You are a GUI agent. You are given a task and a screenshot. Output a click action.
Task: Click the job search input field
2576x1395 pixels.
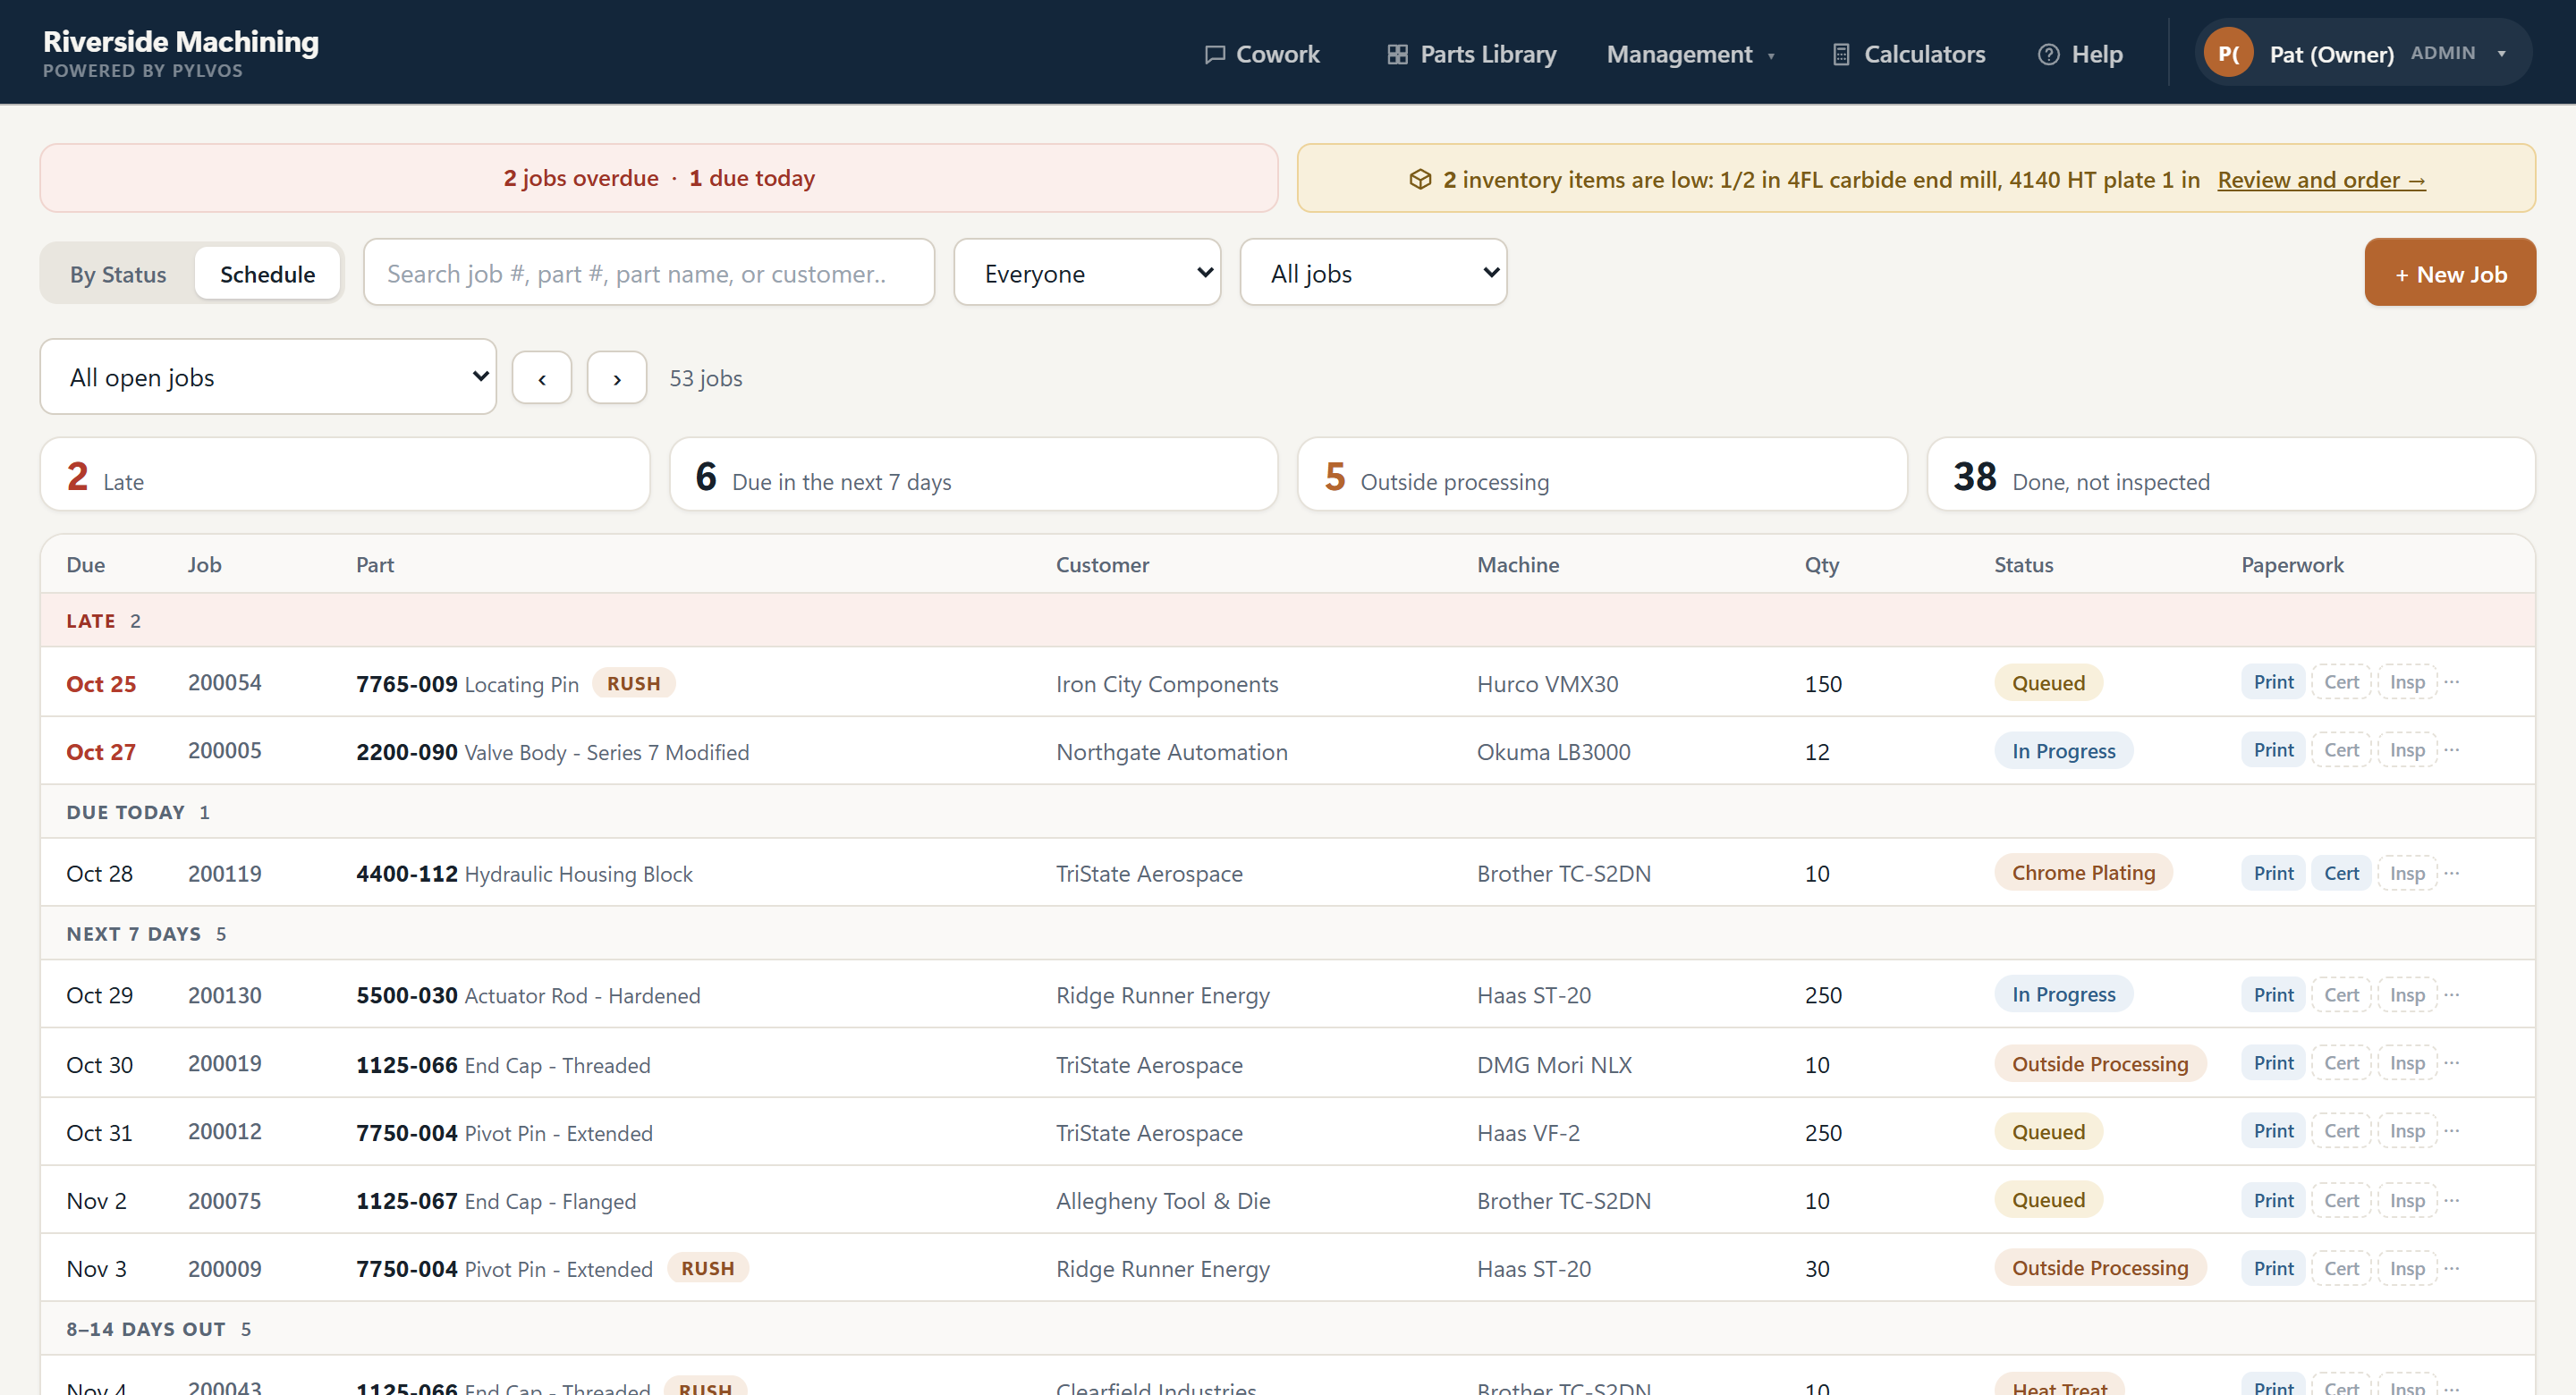(649, 272)
